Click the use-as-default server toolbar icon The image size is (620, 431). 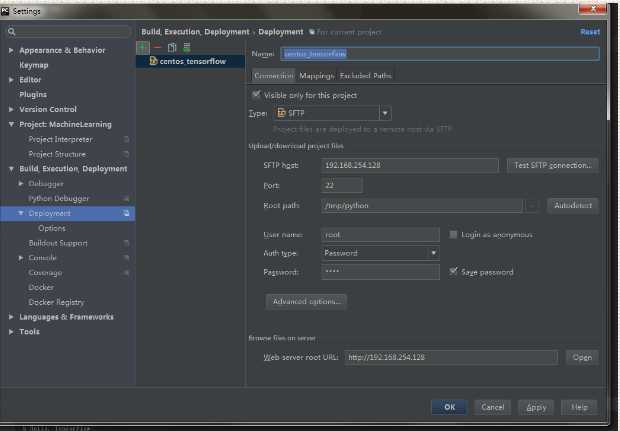(187, 47)
